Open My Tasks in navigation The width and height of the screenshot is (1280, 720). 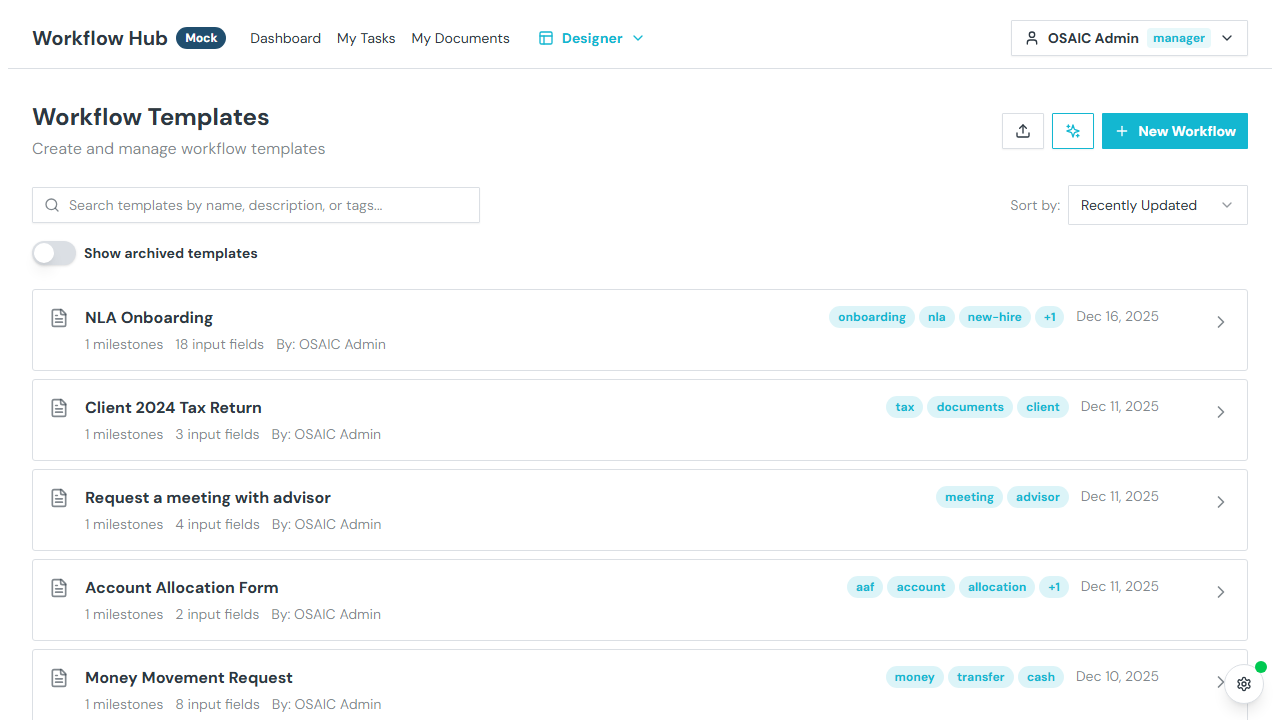pos(366,38)
